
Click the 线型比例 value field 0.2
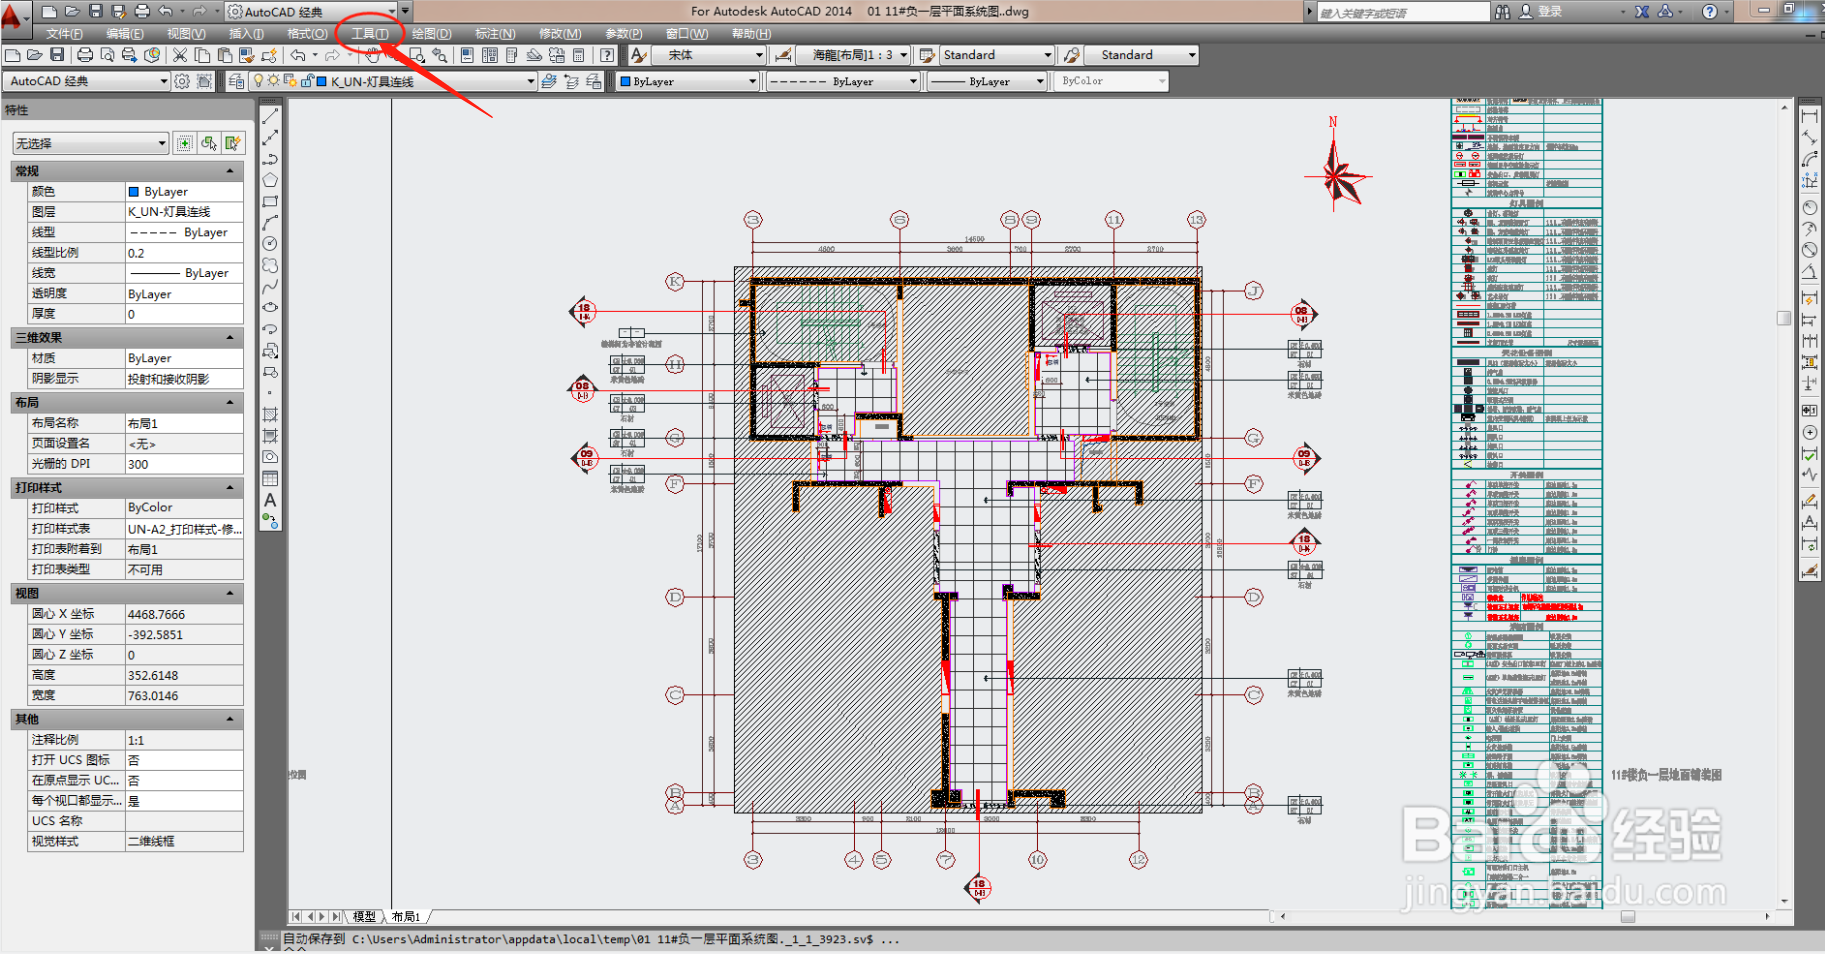point(184,253)
